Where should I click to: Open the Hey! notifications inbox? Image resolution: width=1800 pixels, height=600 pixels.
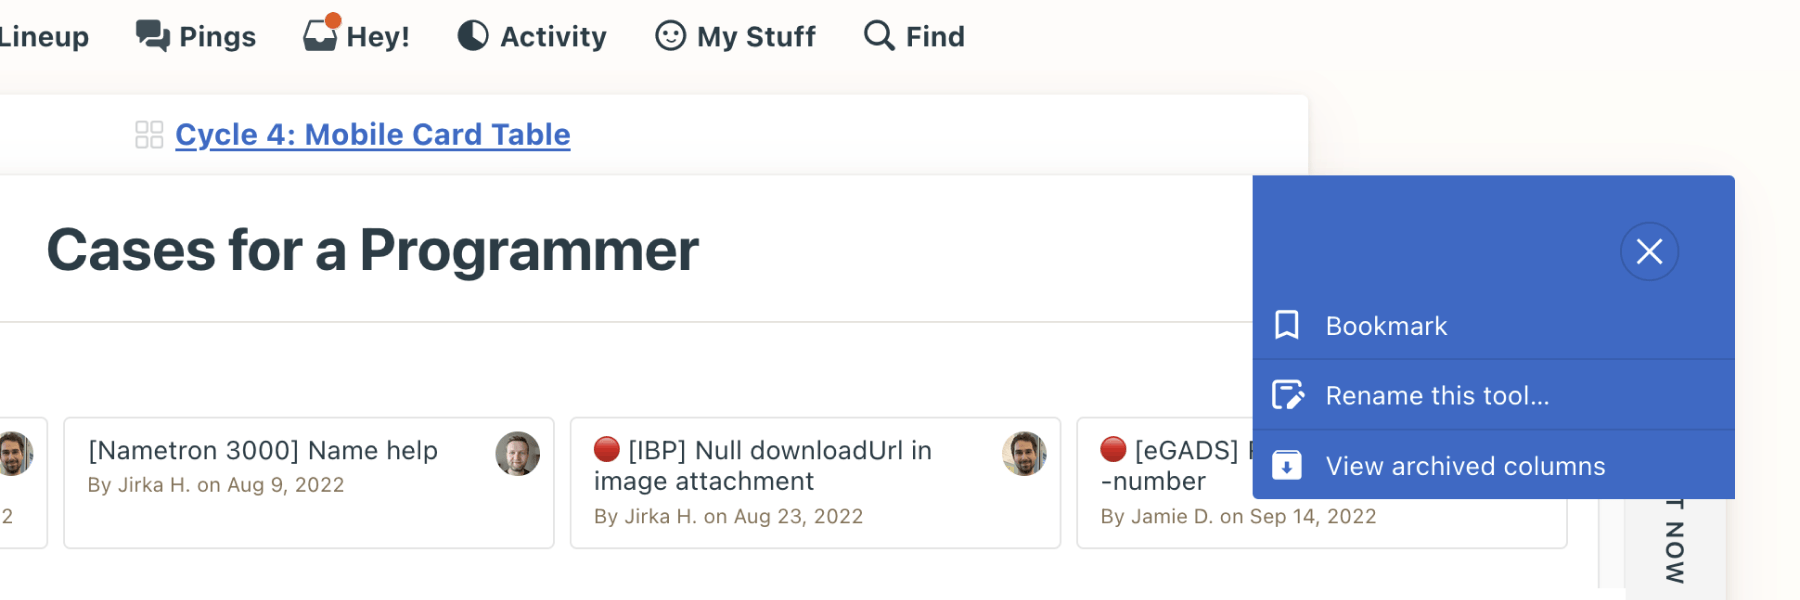(x=356, y=36)
